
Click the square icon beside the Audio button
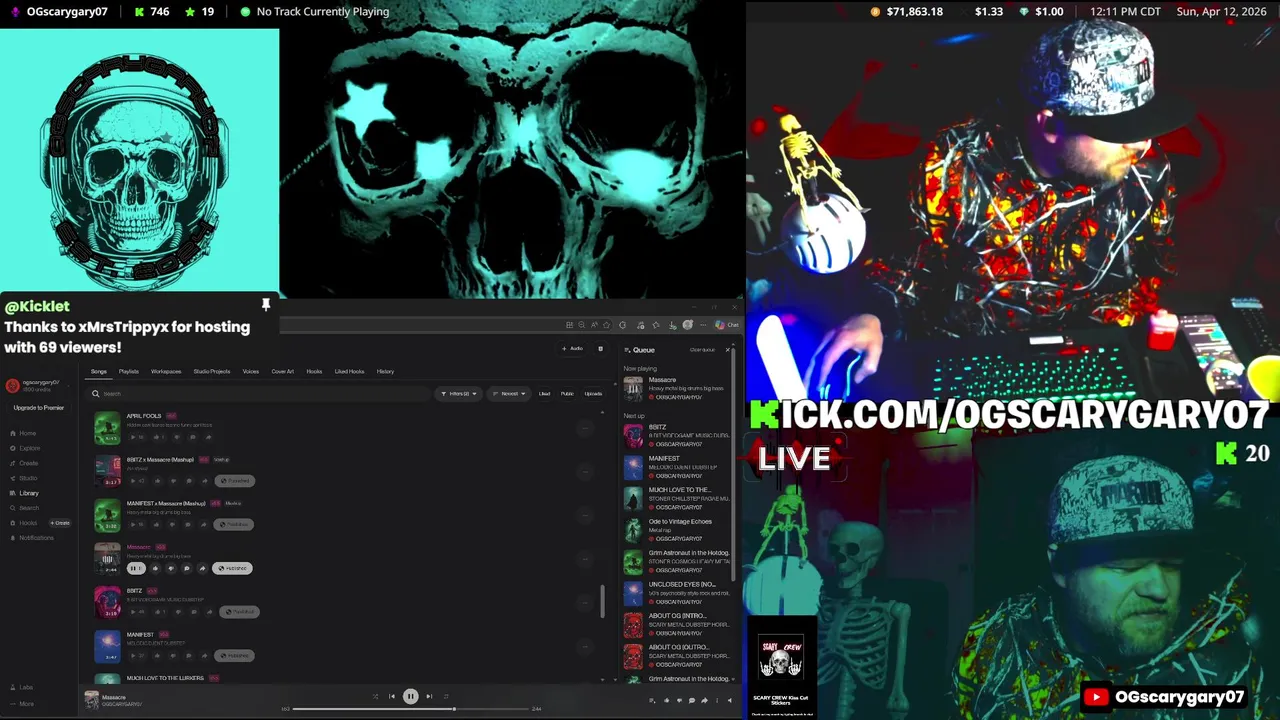[x=600, y=348]
